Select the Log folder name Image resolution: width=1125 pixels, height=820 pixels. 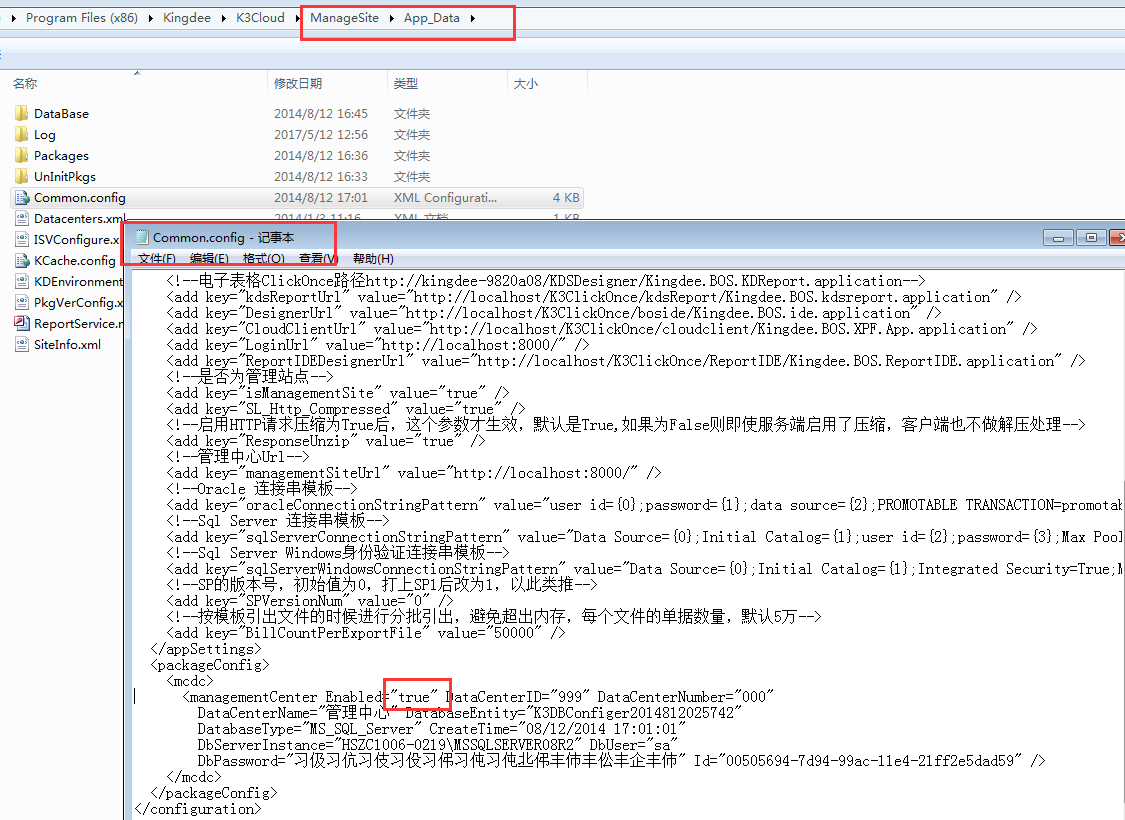(x=44, y=135)
